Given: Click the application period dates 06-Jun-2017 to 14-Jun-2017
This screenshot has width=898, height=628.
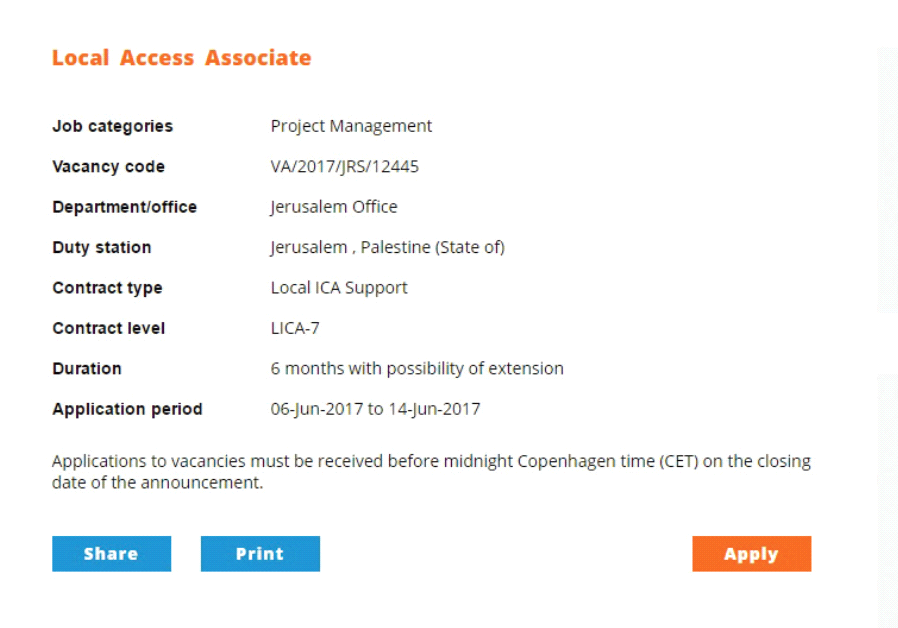Looking at the screenshot, I should [375, 409].
